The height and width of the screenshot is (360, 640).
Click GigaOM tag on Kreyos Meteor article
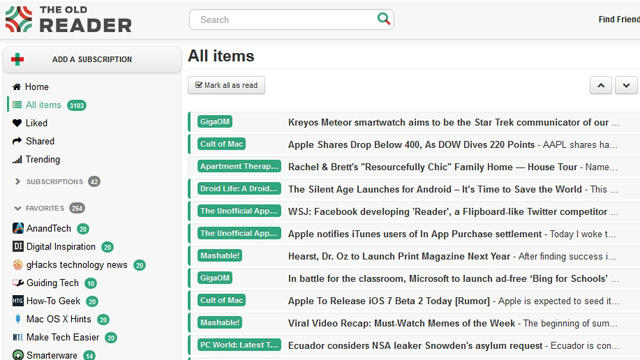point(215,122)
